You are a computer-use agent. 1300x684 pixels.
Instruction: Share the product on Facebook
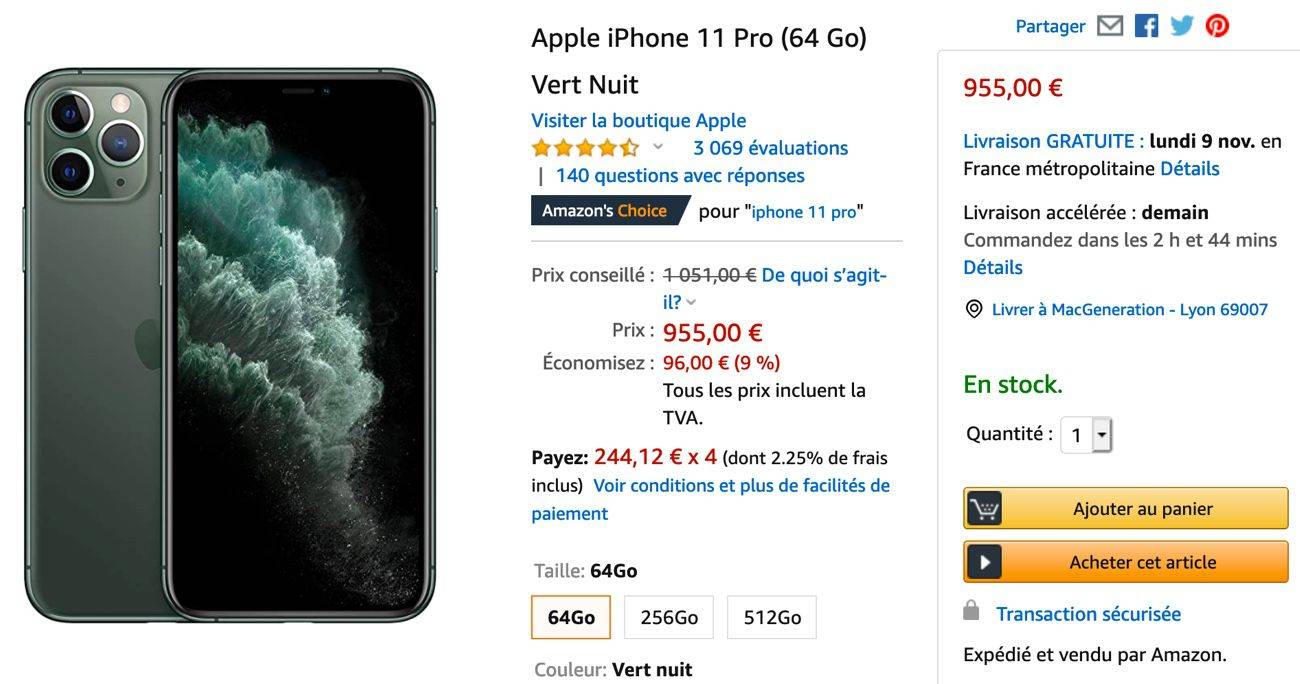(x=1146, y=26)
